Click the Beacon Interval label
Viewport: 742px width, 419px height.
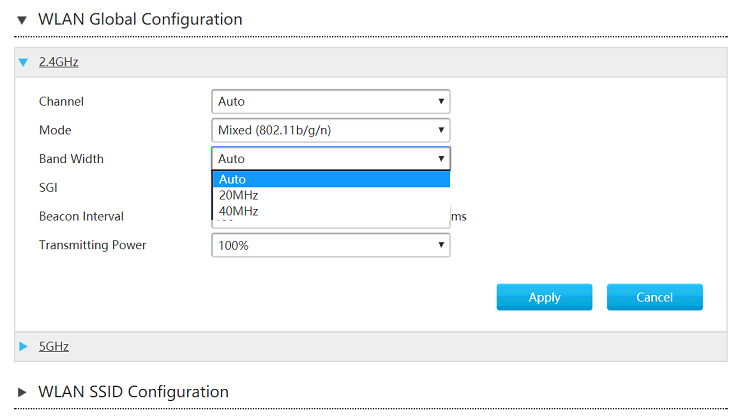81,216
